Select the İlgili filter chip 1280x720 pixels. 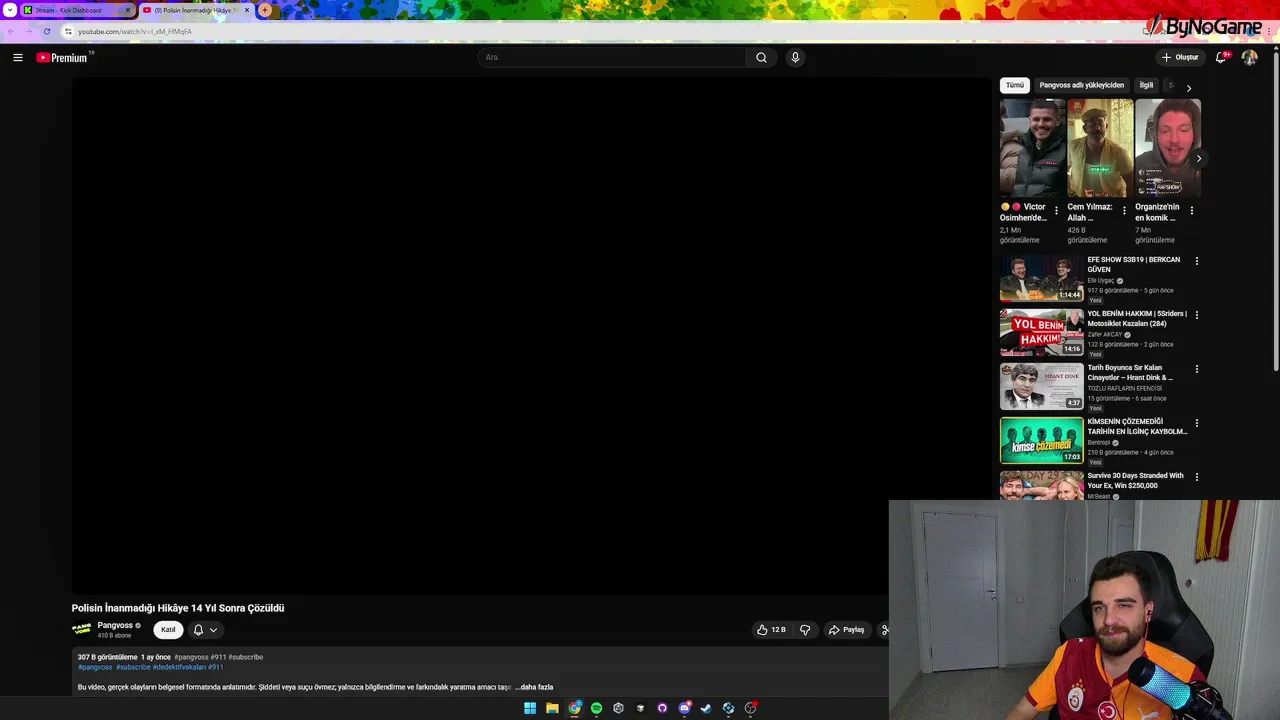click(x=1147, y=85)
